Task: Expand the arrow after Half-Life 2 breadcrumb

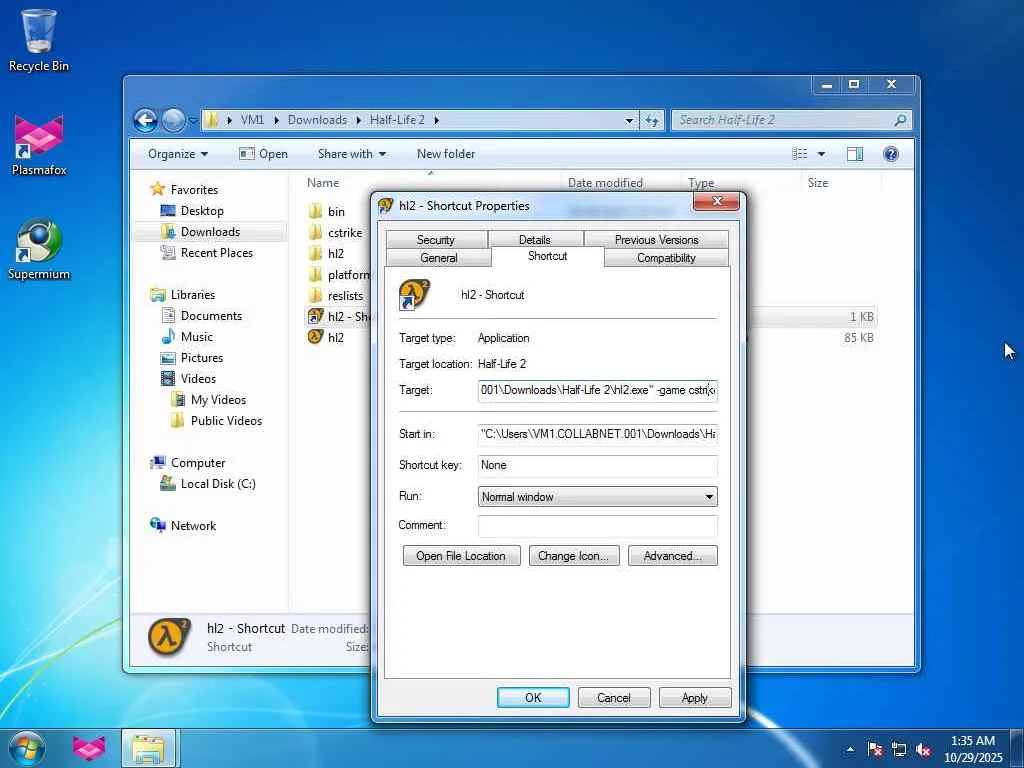Action: [436, 120]
